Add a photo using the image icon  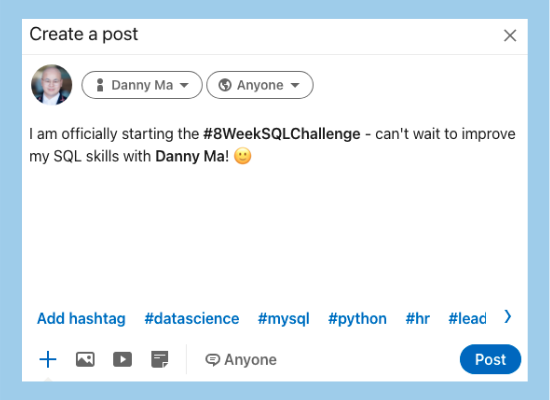tap(85, 360)
